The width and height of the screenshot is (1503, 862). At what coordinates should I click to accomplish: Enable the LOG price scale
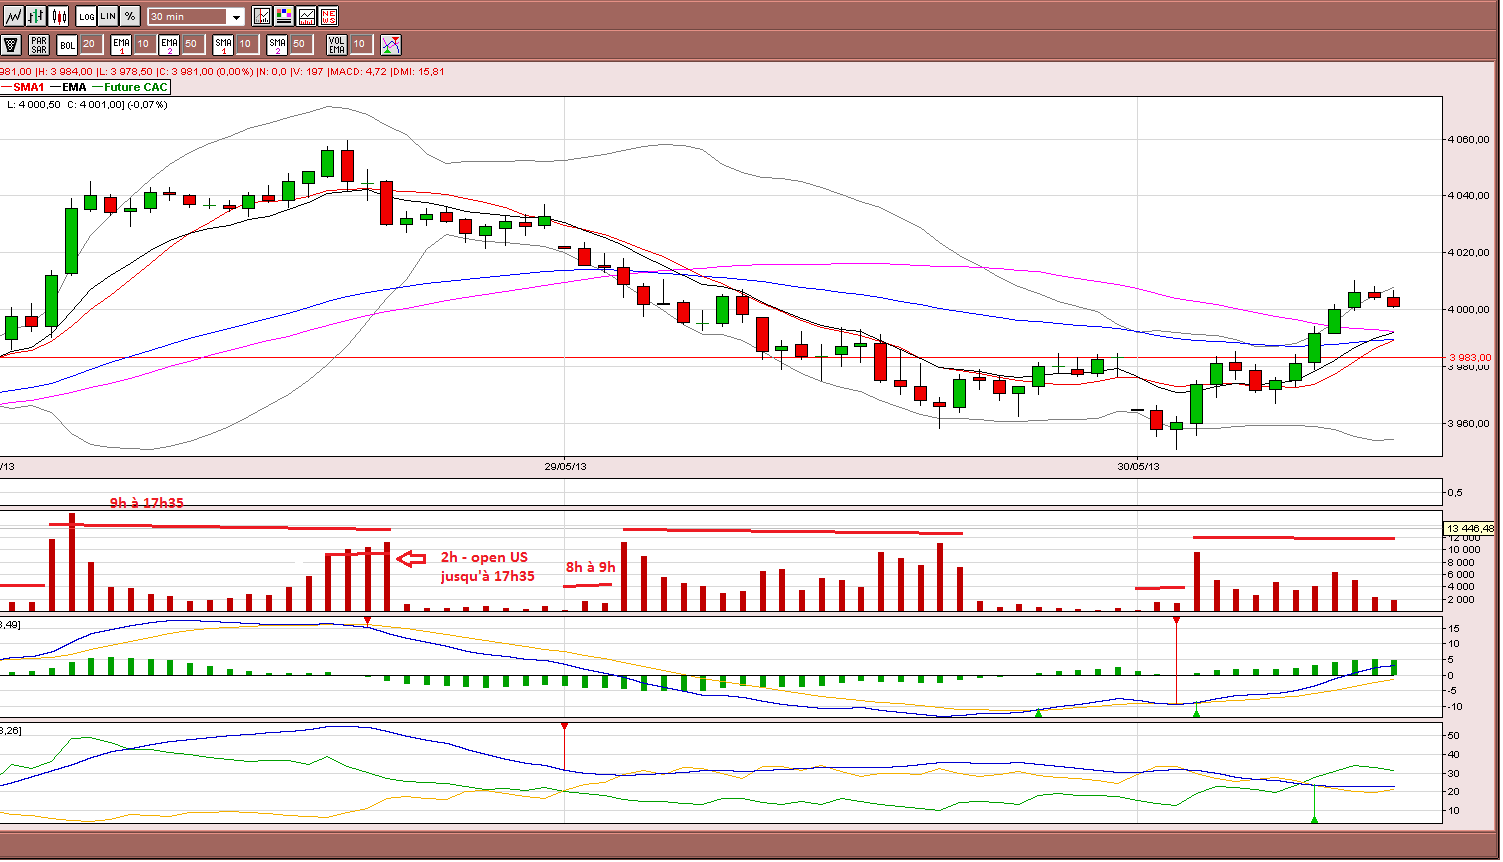[87, 16]
